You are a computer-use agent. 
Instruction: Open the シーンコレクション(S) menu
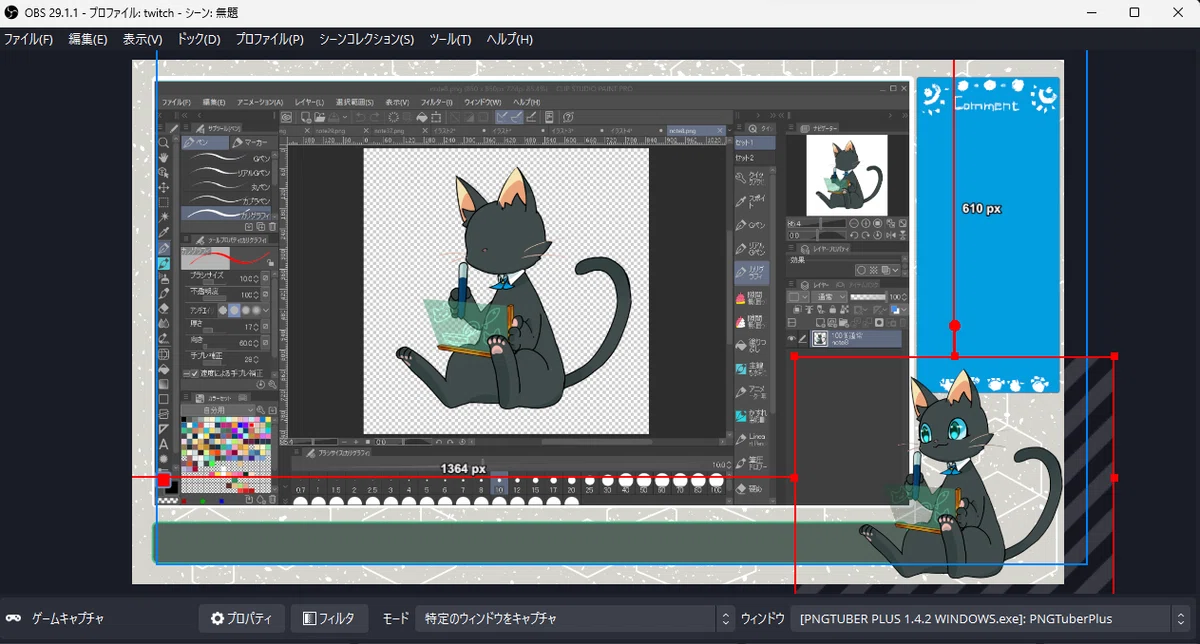click(x=366, y=40)
